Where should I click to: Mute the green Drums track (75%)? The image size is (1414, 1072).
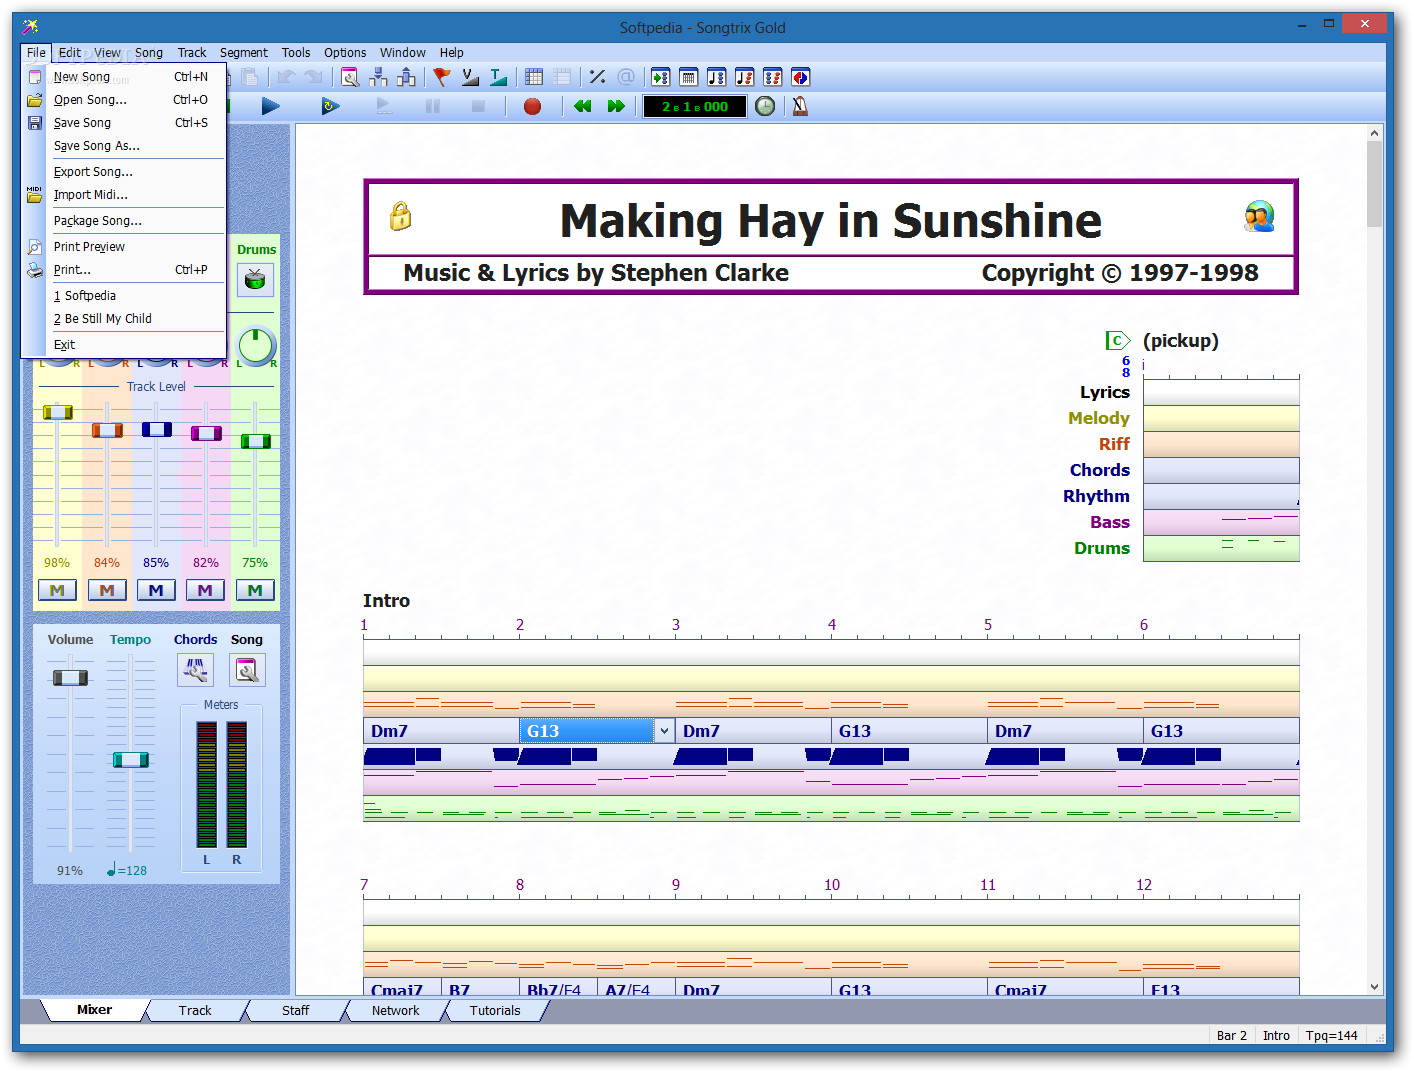point(255,590)
